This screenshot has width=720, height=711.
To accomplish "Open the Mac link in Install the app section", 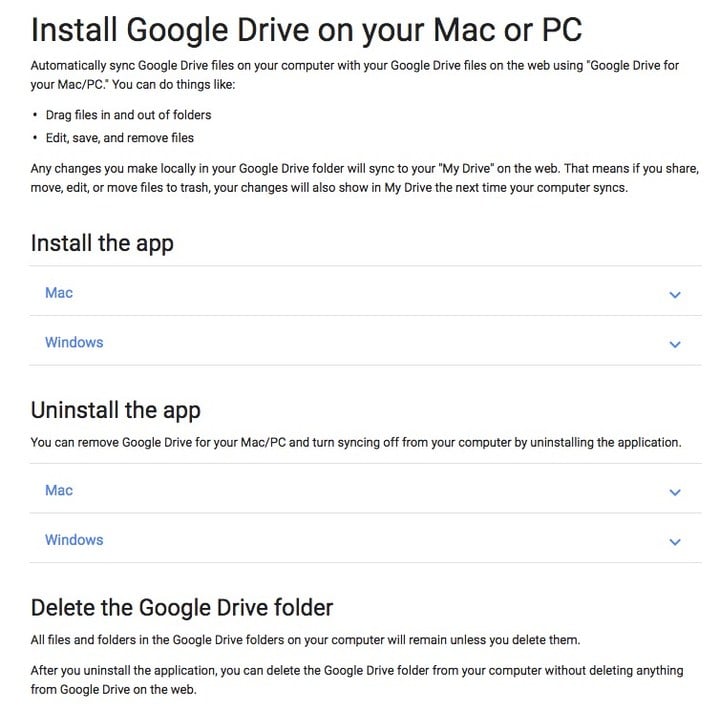I will 59,293.
